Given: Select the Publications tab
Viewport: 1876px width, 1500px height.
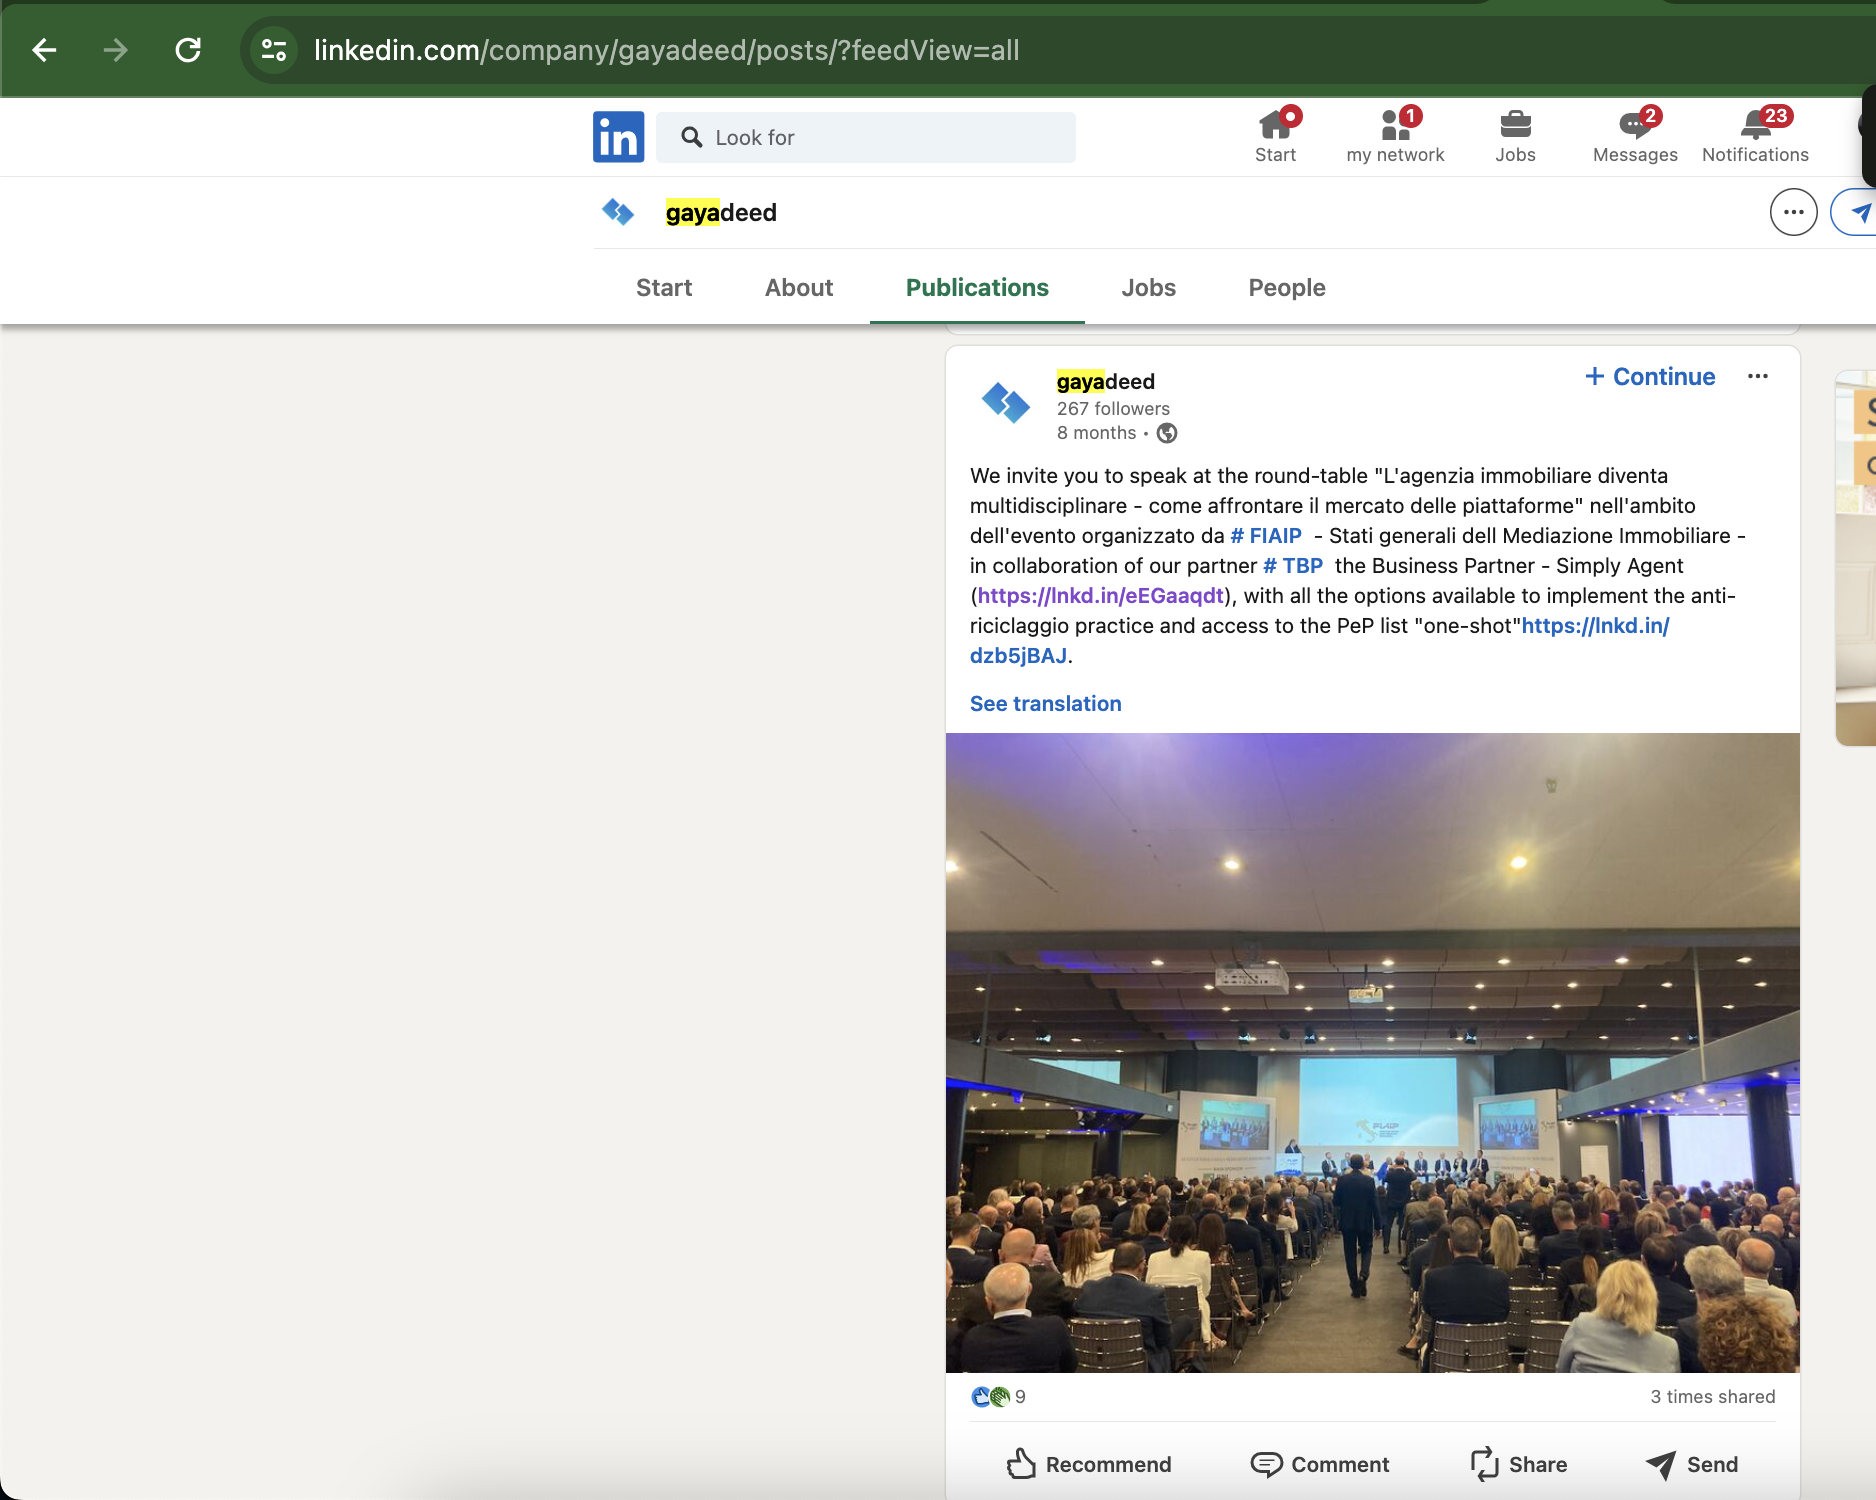Looking at the screenshot, I should [977, 288].
